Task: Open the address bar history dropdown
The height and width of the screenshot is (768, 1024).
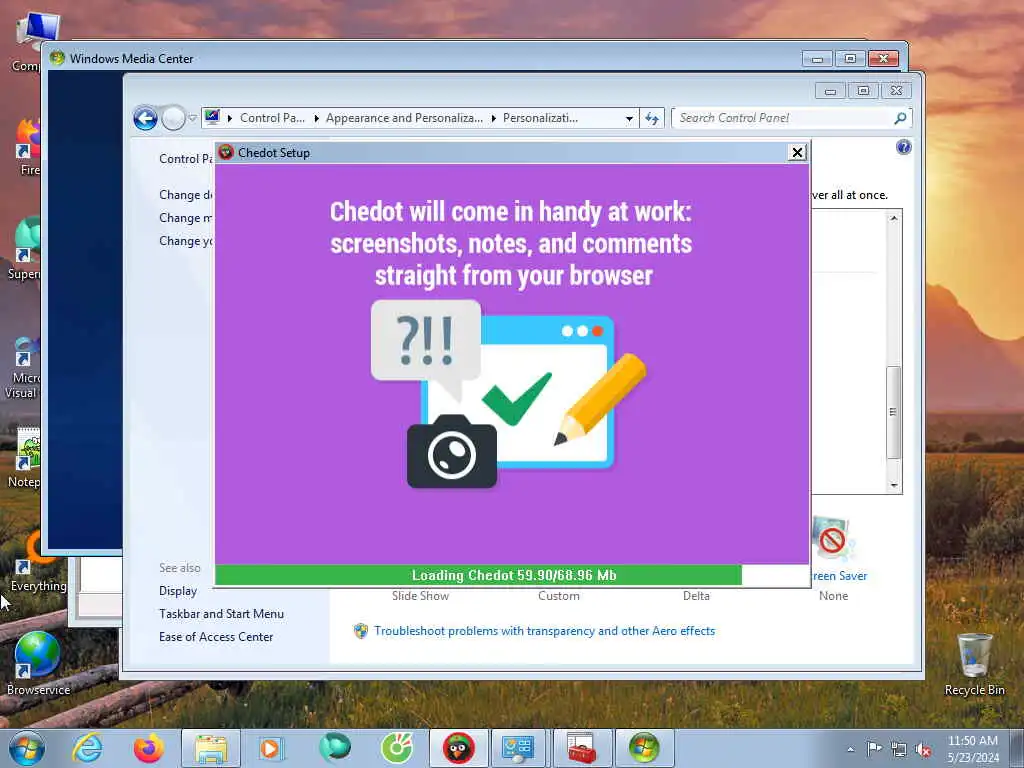Action: coord(629,118)
